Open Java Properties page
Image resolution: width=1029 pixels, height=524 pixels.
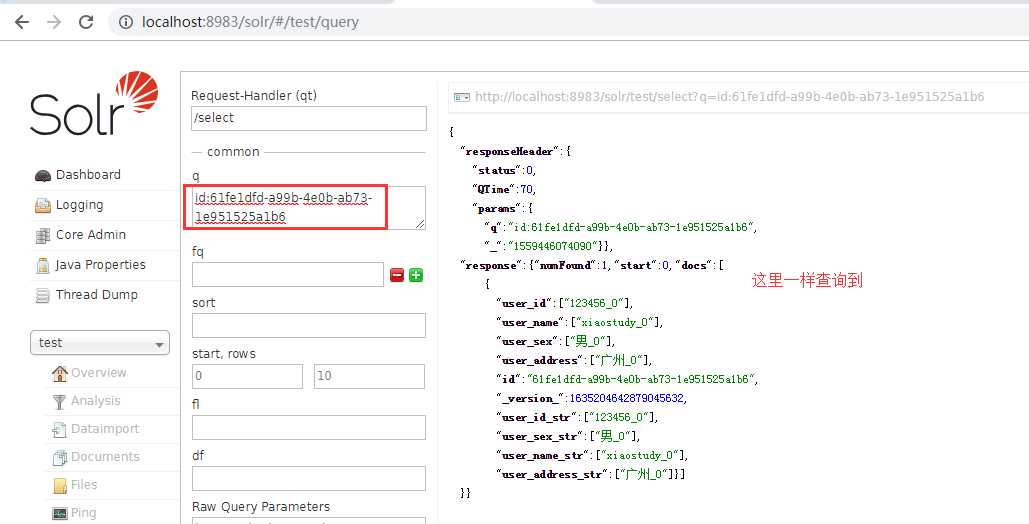[x=100, y=265]
